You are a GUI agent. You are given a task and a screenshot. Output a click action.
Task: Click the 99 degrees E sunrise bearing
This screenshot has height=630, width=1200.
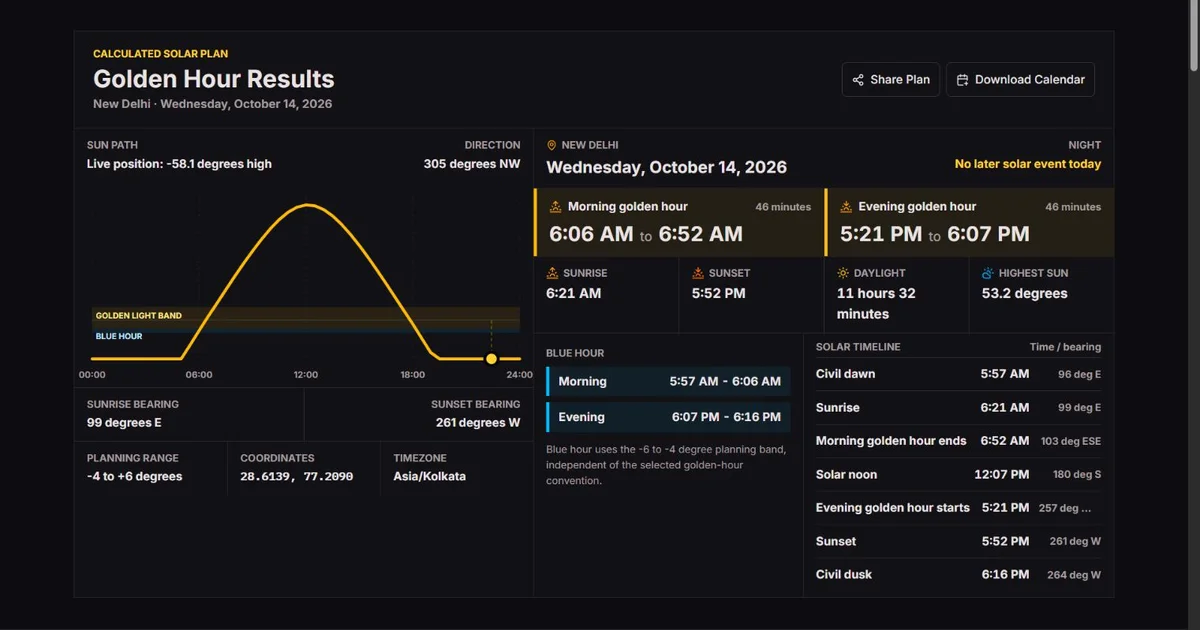[x=124, y=423]
